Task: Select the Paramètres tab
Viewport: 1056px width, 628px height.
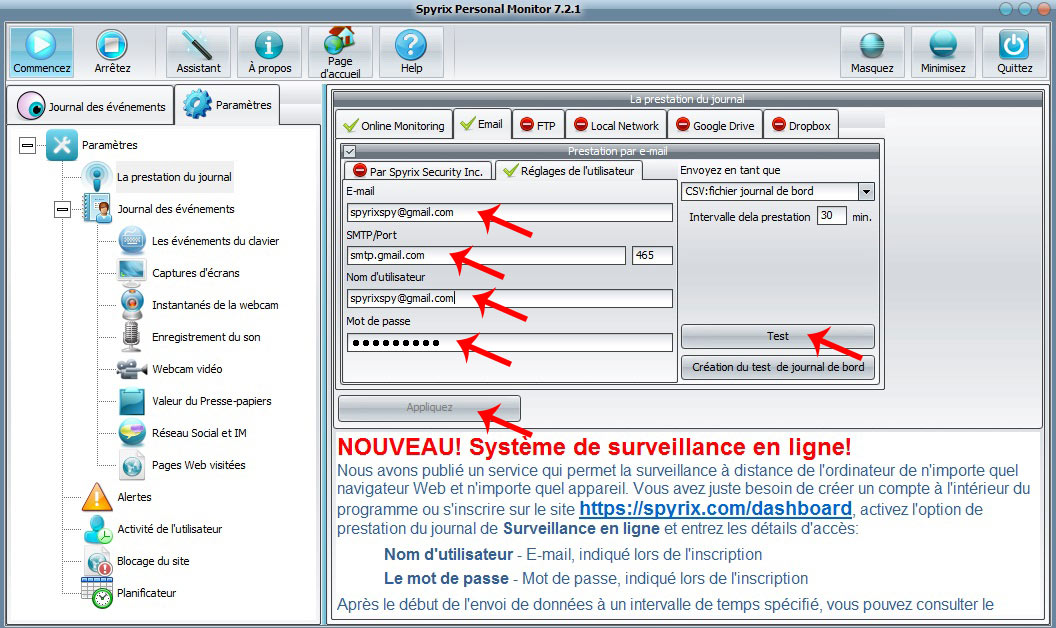Action: [x=228, y=104]
